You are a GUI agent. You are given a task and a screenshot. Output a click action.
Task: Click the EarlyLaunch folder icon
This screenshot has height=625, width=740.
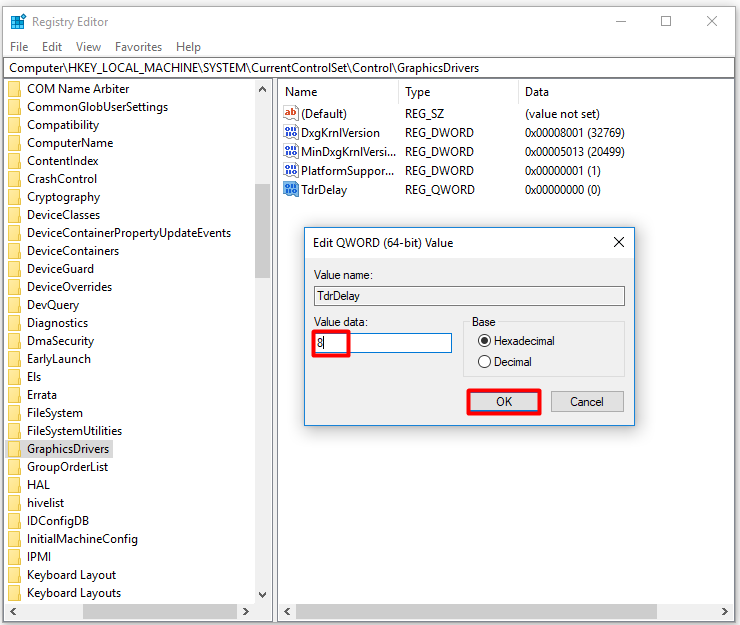(x=15, y=359)
